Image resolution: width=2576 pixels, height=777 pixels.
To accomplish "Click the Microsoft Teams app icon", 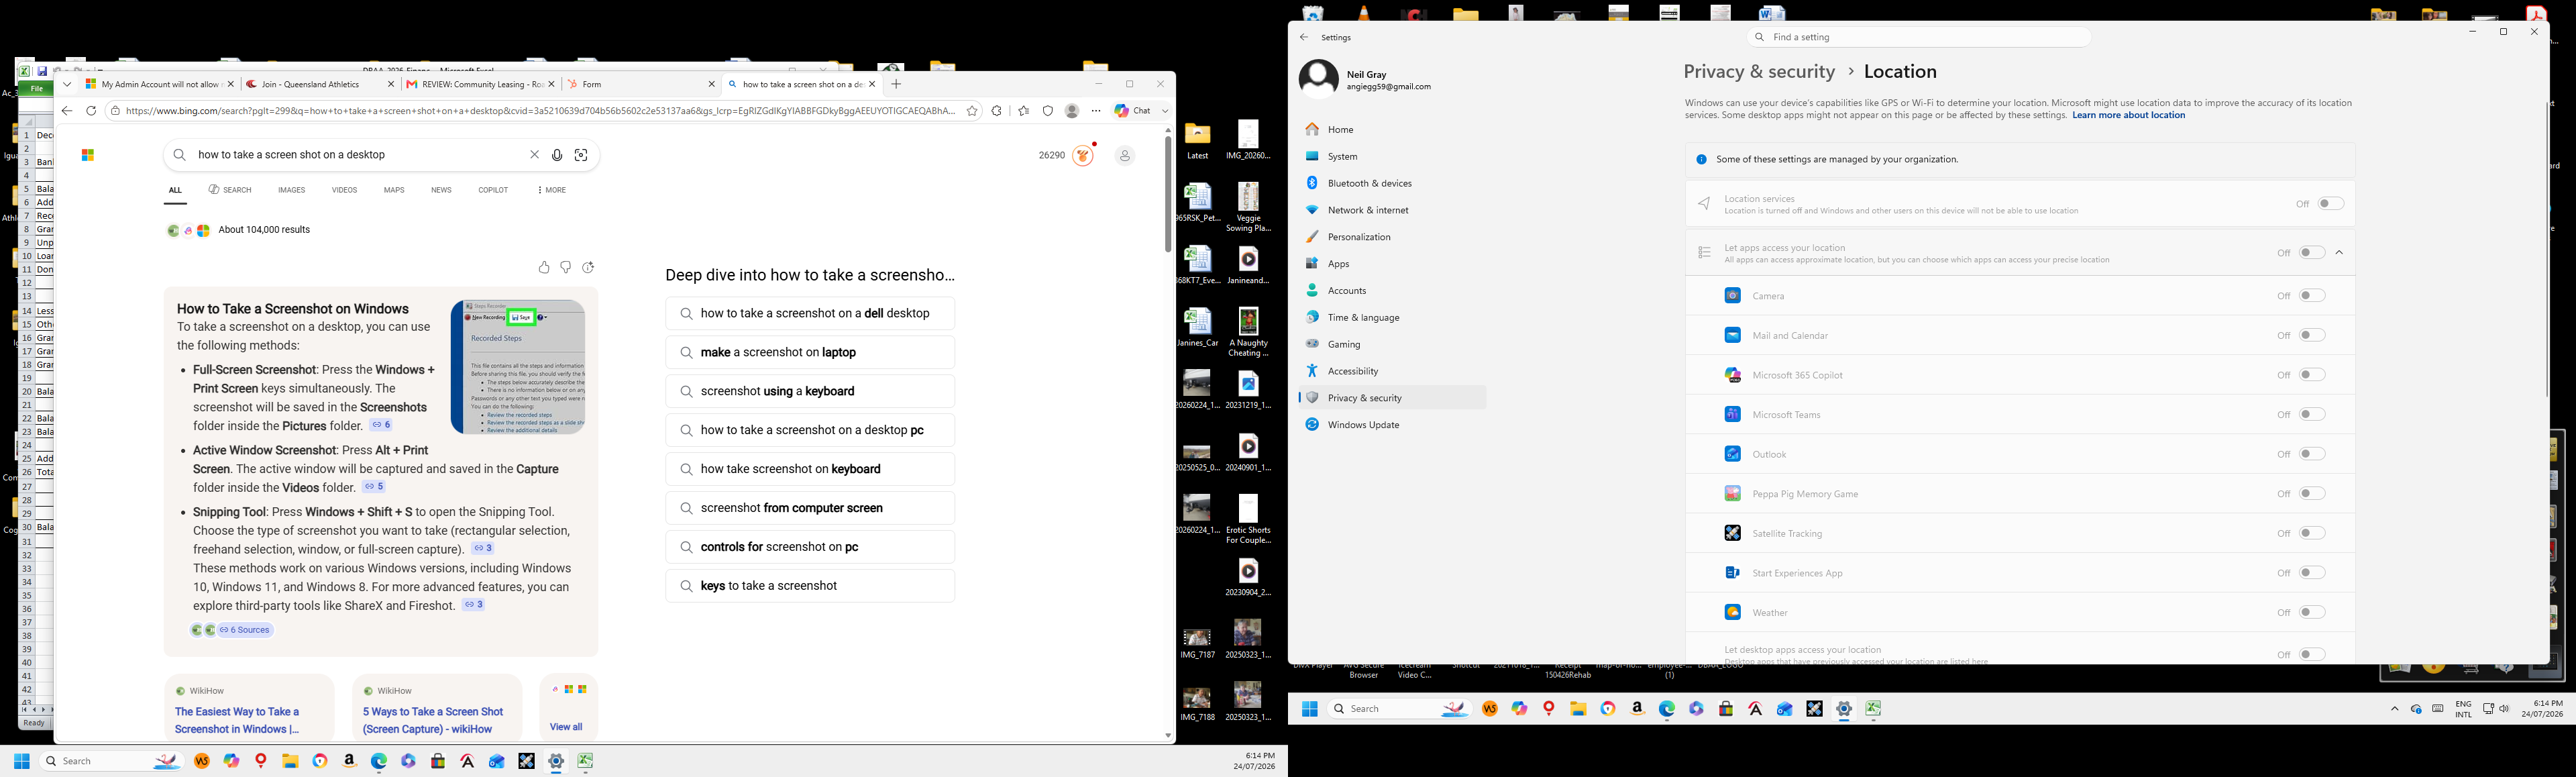I will [1733, 414].
